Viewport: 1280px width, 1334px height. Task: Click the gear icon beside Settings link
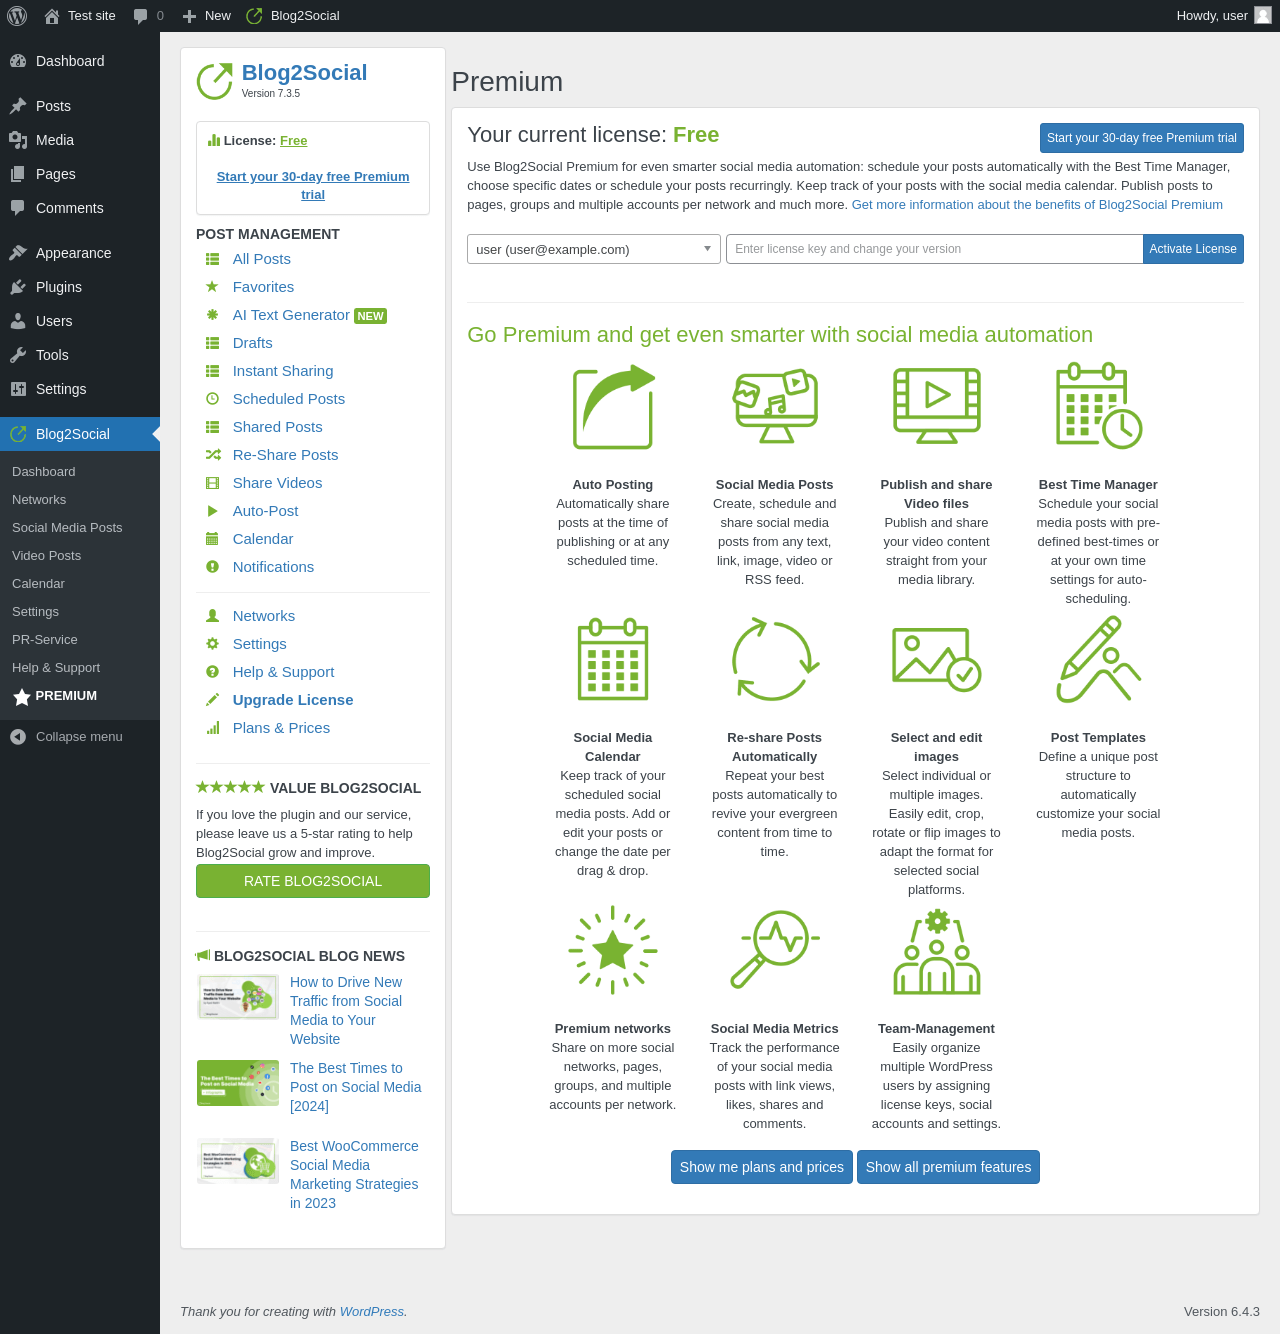click(212, 644)
